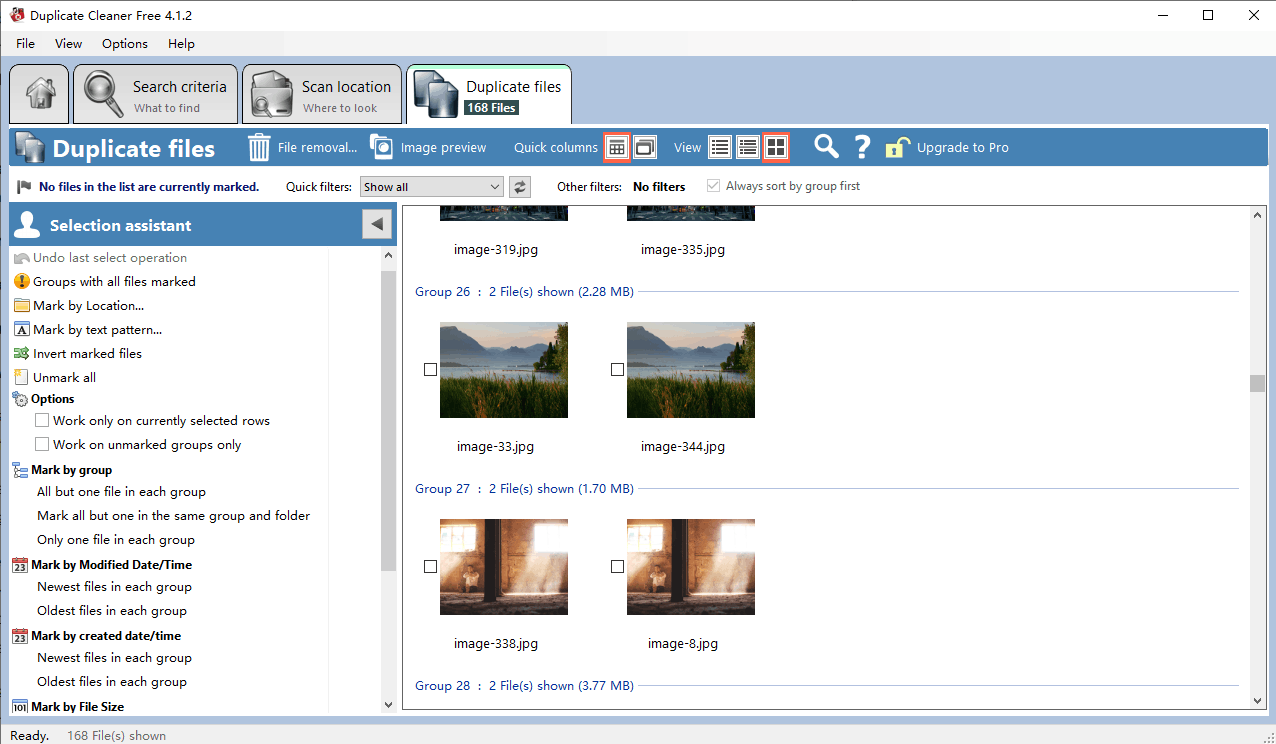Click the Mark by Modified Date/Time calendar icon
The height and width of the screenshot is (744, 1276).
pyautogui.click(x=21, y=565)
